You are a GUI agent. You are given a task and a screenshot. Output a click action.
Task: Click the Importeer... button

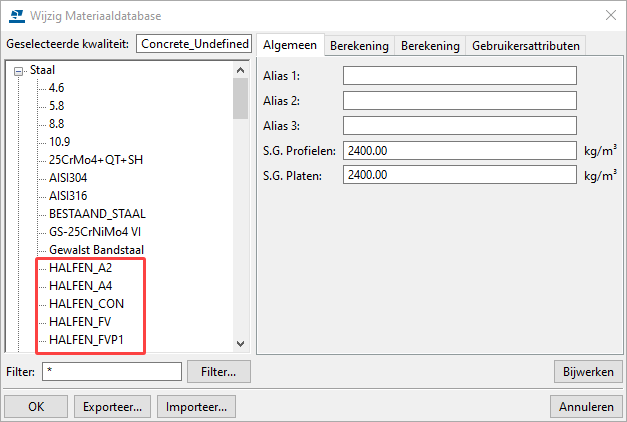tap(196, 407)
